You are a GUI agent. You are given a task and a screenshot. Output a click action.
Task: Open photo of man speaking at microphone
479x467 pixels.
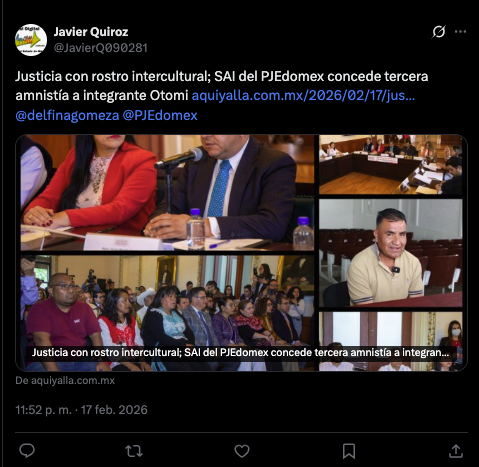click(167, 193)
